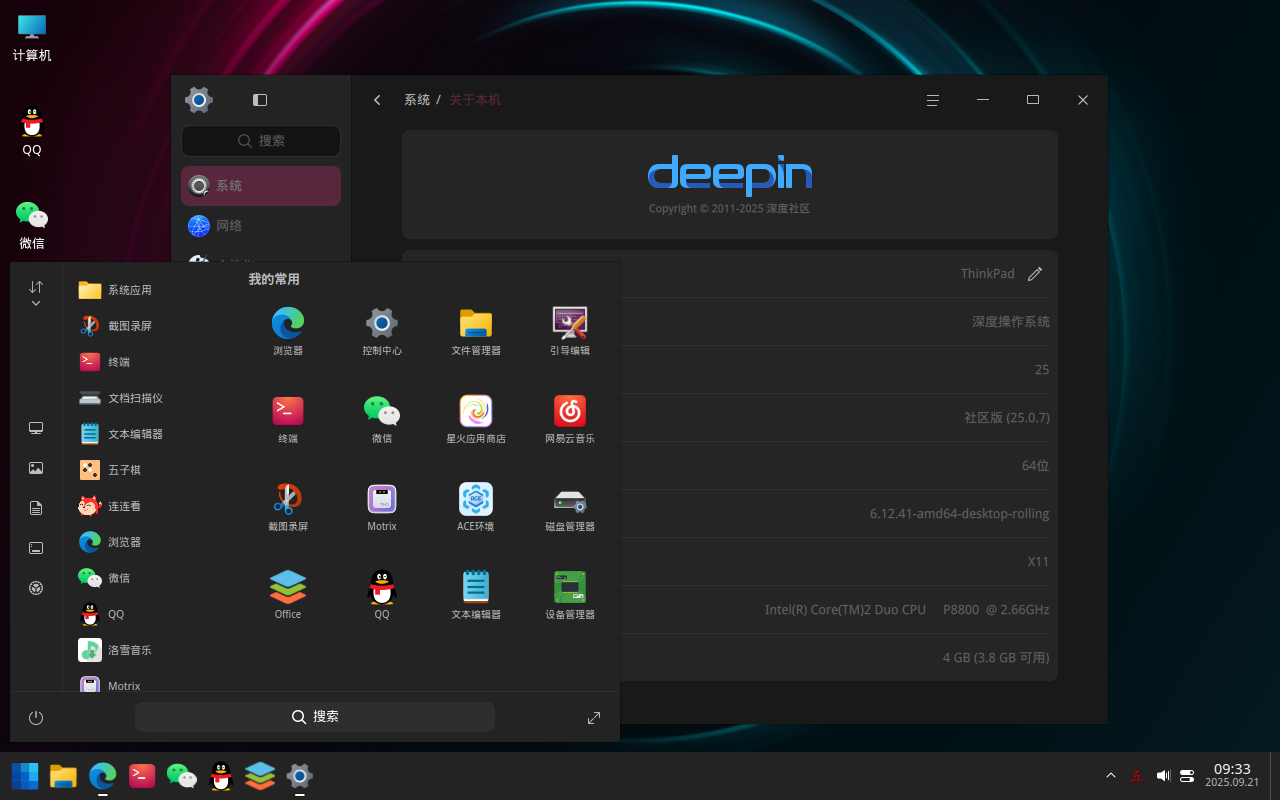Select the kernel version 6.12.41-amd64-desktop-rolling text
The height and width of the screenshot is (800, 1280).
(960, 514)
